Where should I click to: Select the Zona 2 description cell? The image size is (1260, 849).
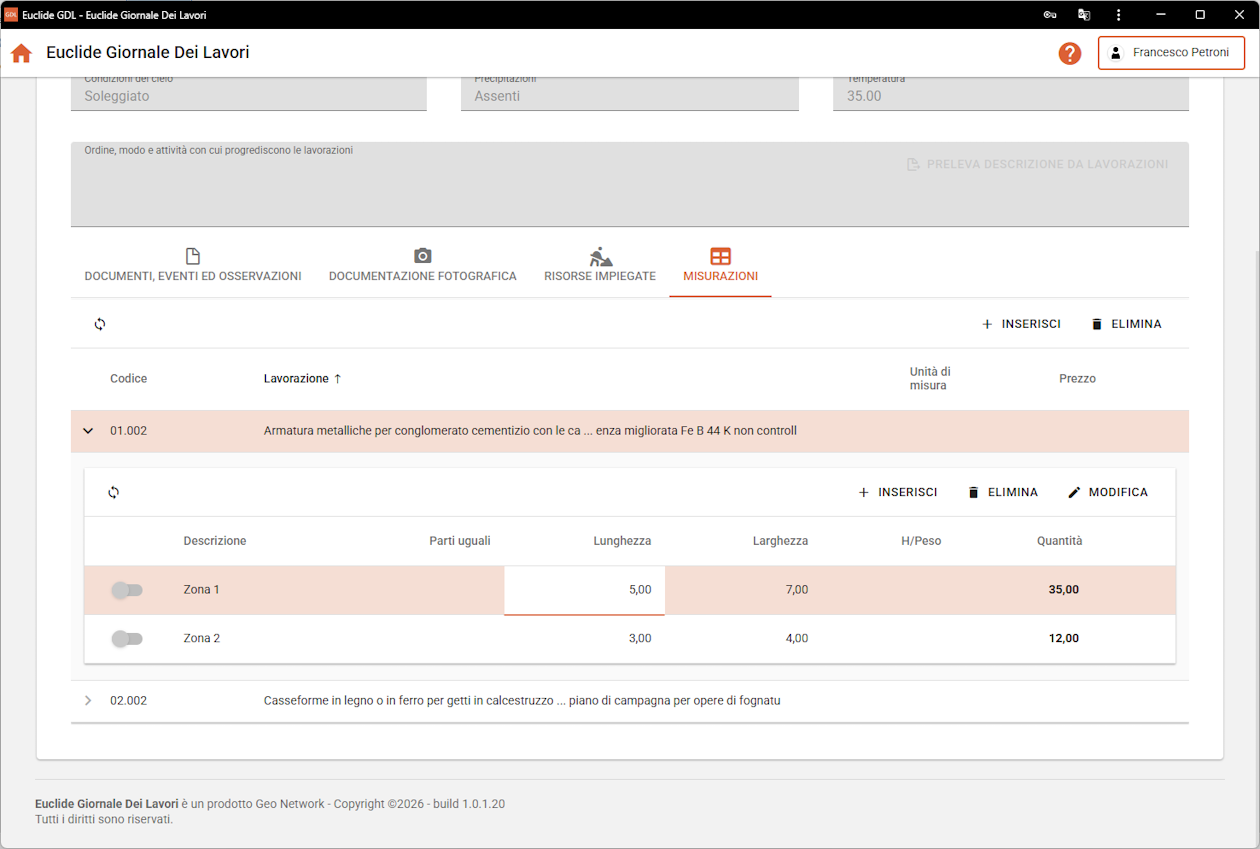(x=201, y=638)
